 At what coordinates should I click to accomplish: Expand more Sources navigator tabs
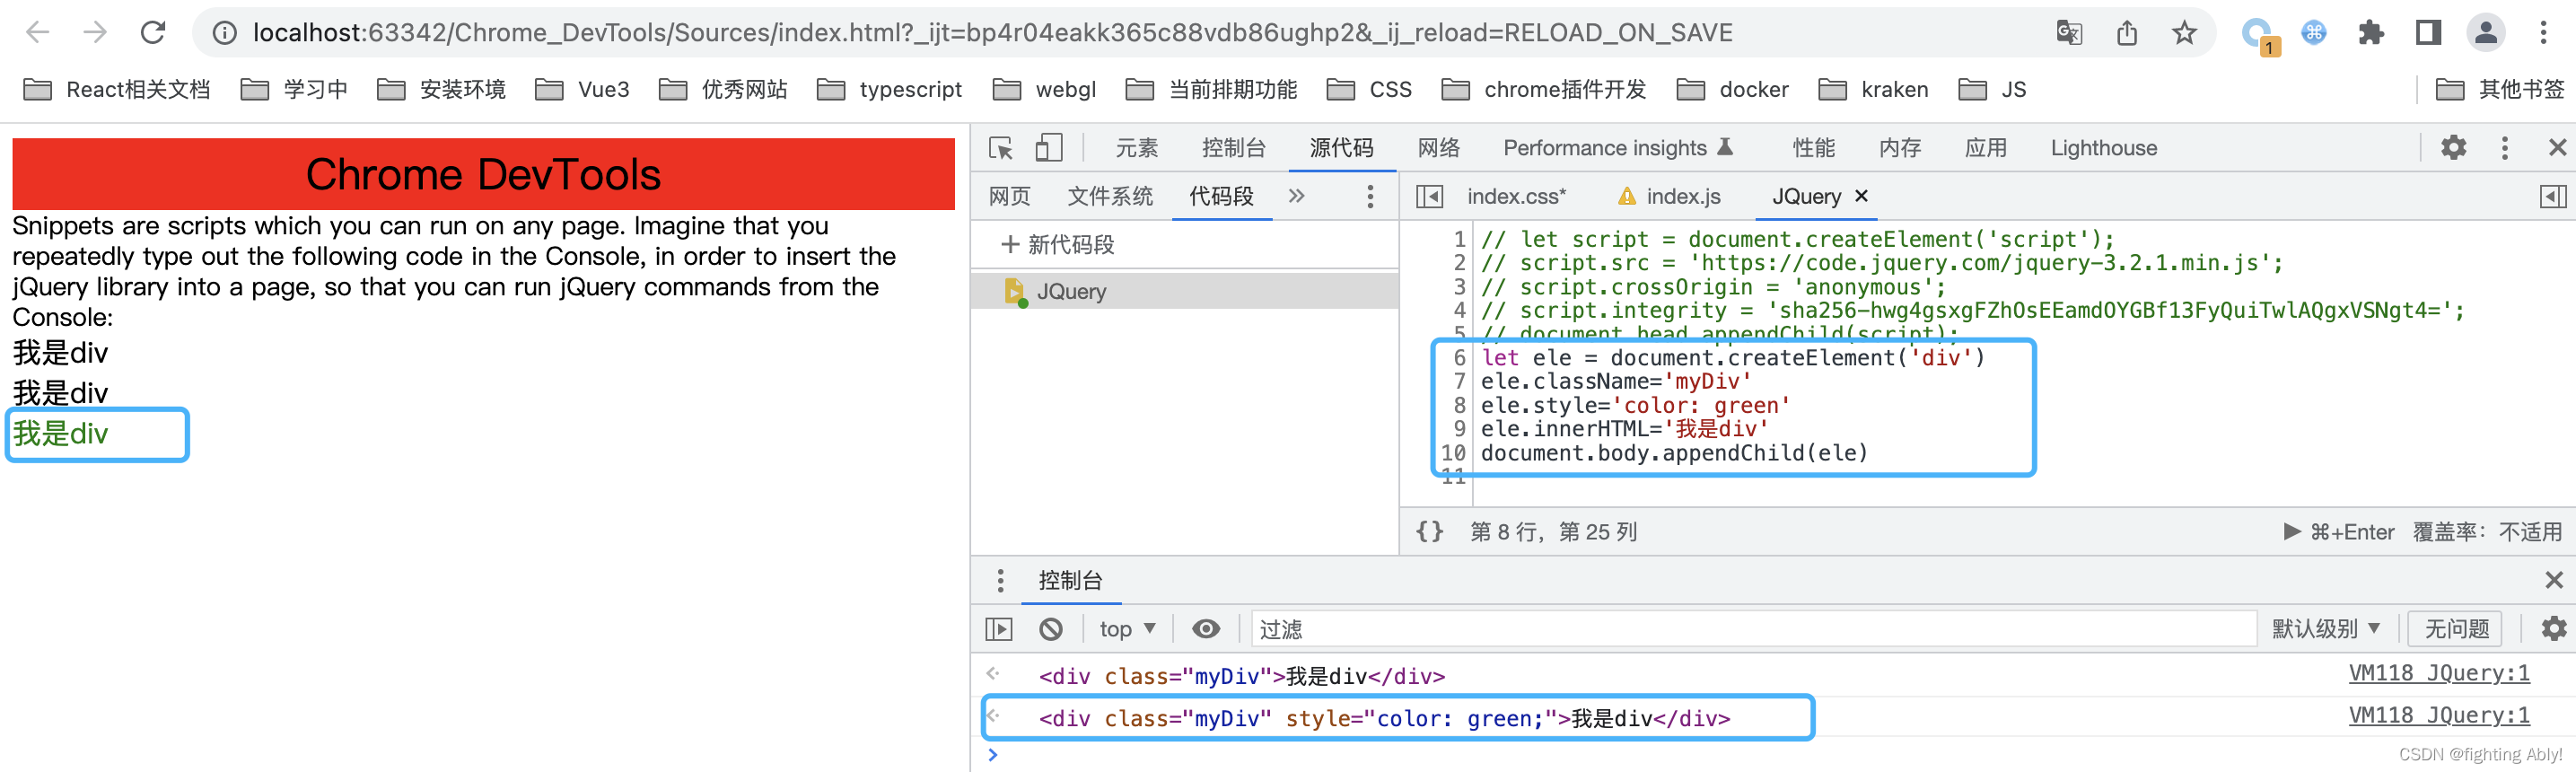pos(1296,196)
